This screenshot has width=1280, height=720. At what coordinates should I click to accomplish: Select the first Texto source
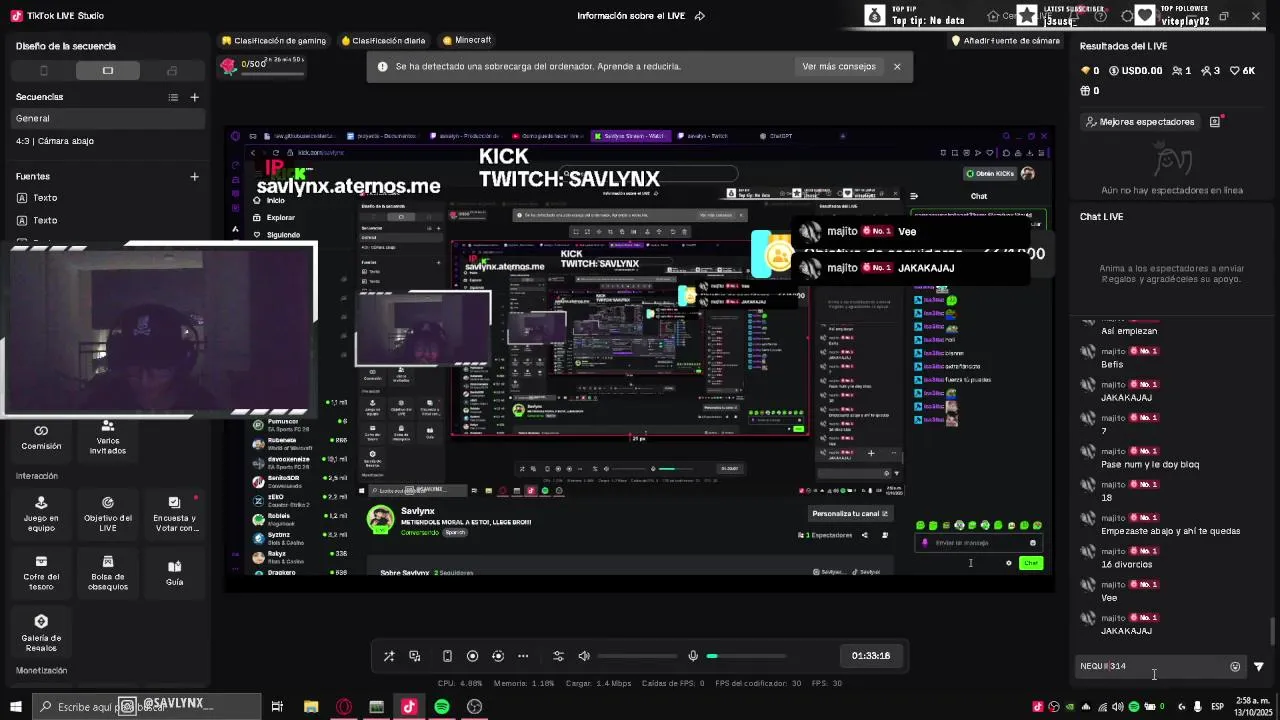108,198
